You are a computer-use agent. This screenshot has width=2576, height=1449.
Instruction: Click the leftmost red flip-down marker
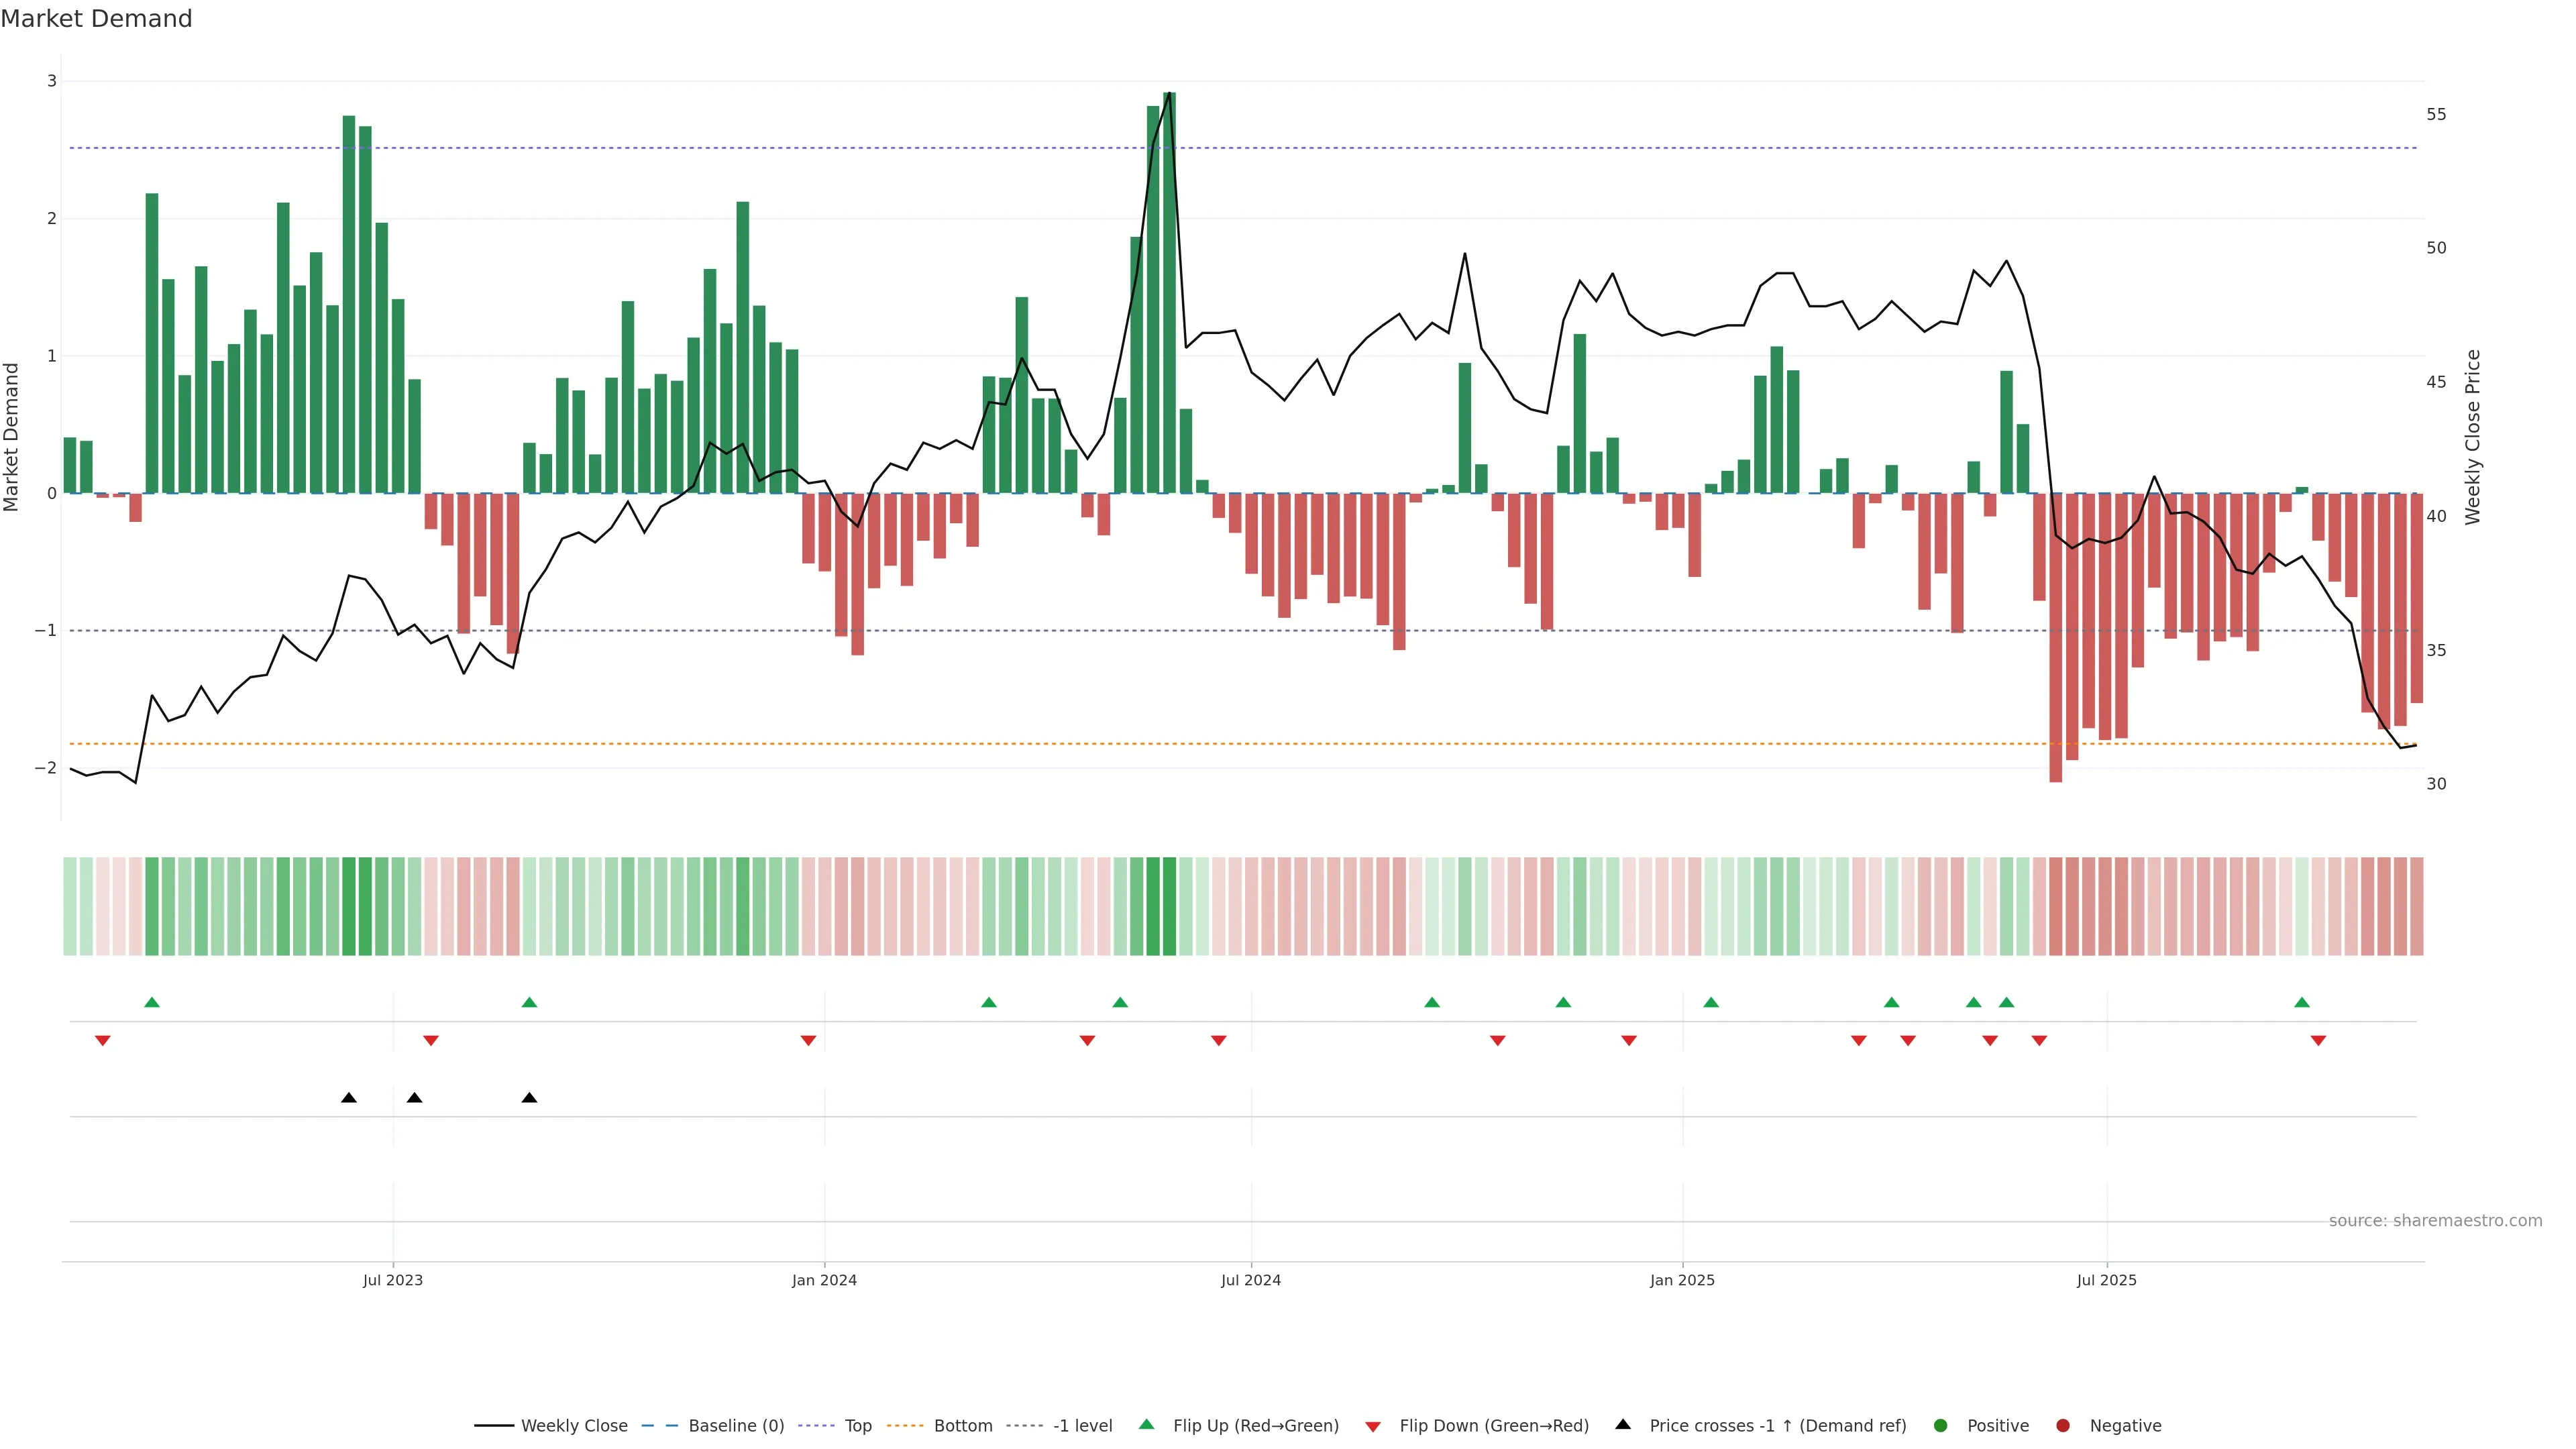click(x=102, y=1041)
